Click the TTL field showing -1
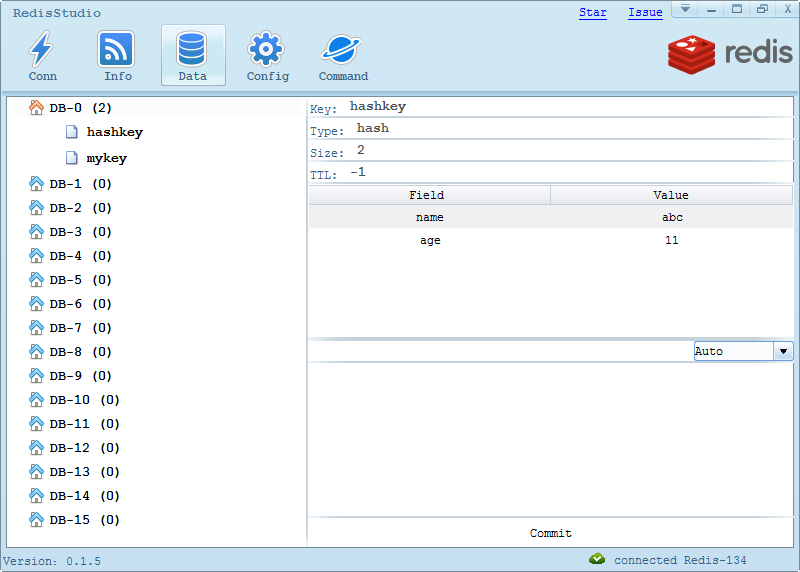 570,172
